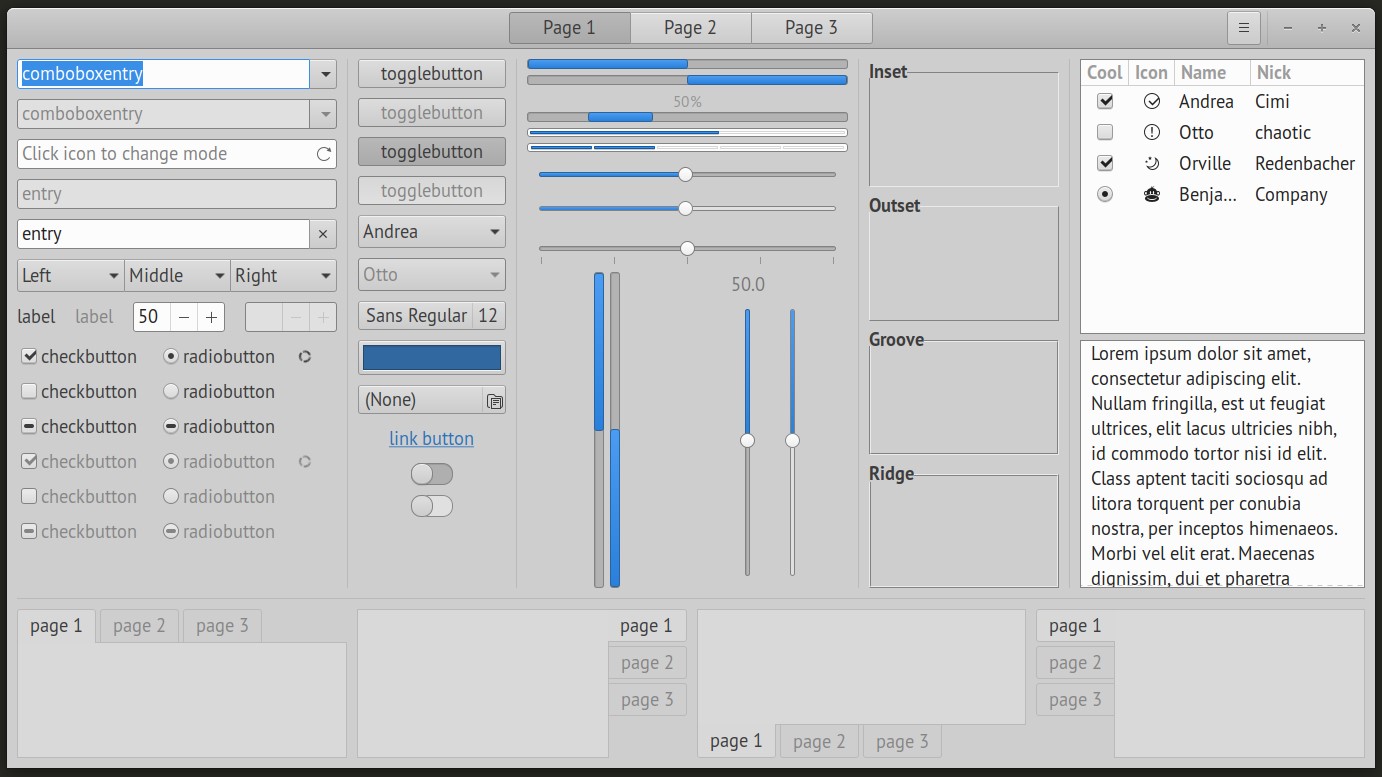
Task: Click the smiley icon in Orville's row
Action: (1151, 163)
